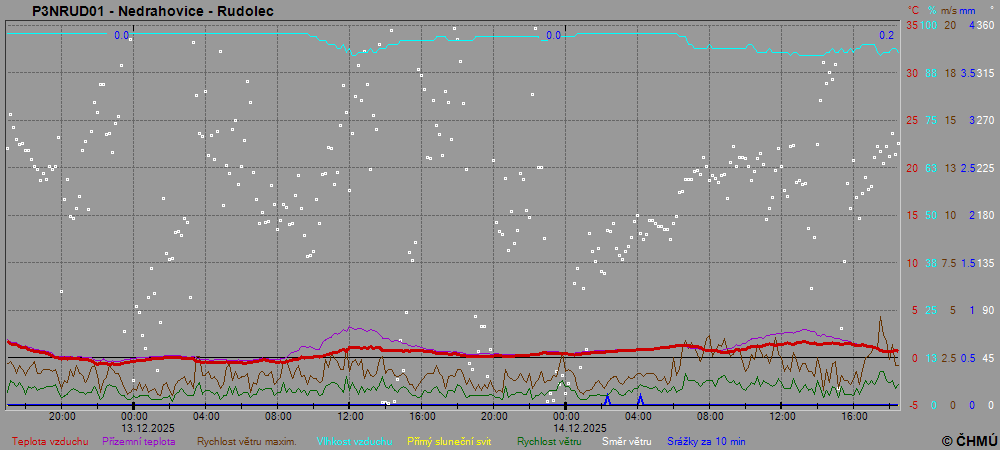The image size is (1000, 450).
Task: Click the first 20:00 time axis label
Action: point(62,415)
